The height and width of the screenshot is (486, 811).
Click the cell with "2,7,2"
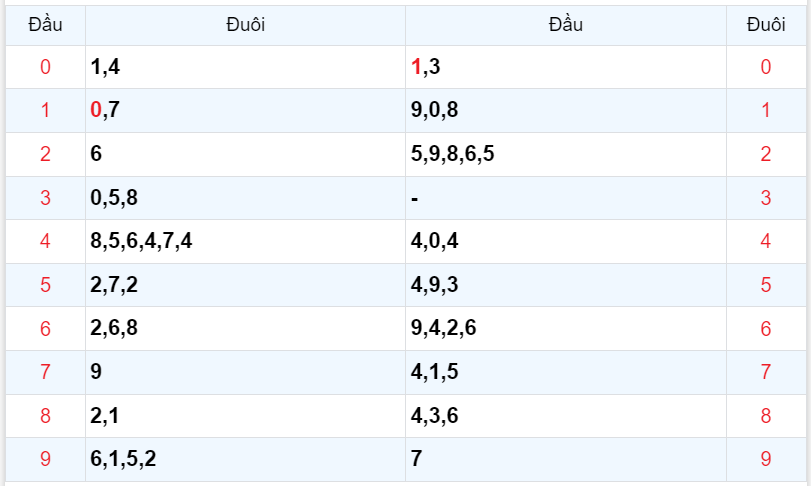(x=114, y=285)
